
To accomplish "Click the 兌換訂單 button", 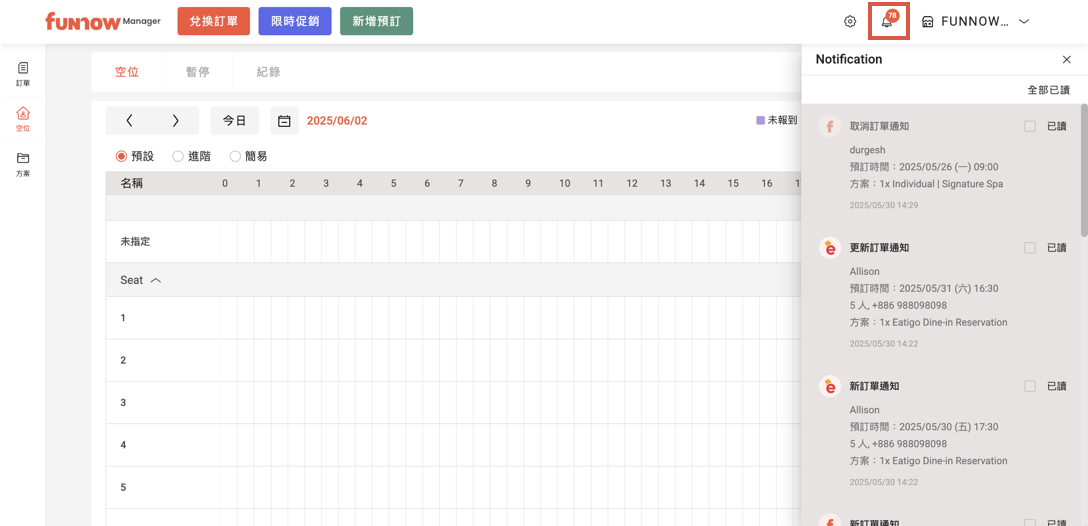I will (x=213, y=22).
